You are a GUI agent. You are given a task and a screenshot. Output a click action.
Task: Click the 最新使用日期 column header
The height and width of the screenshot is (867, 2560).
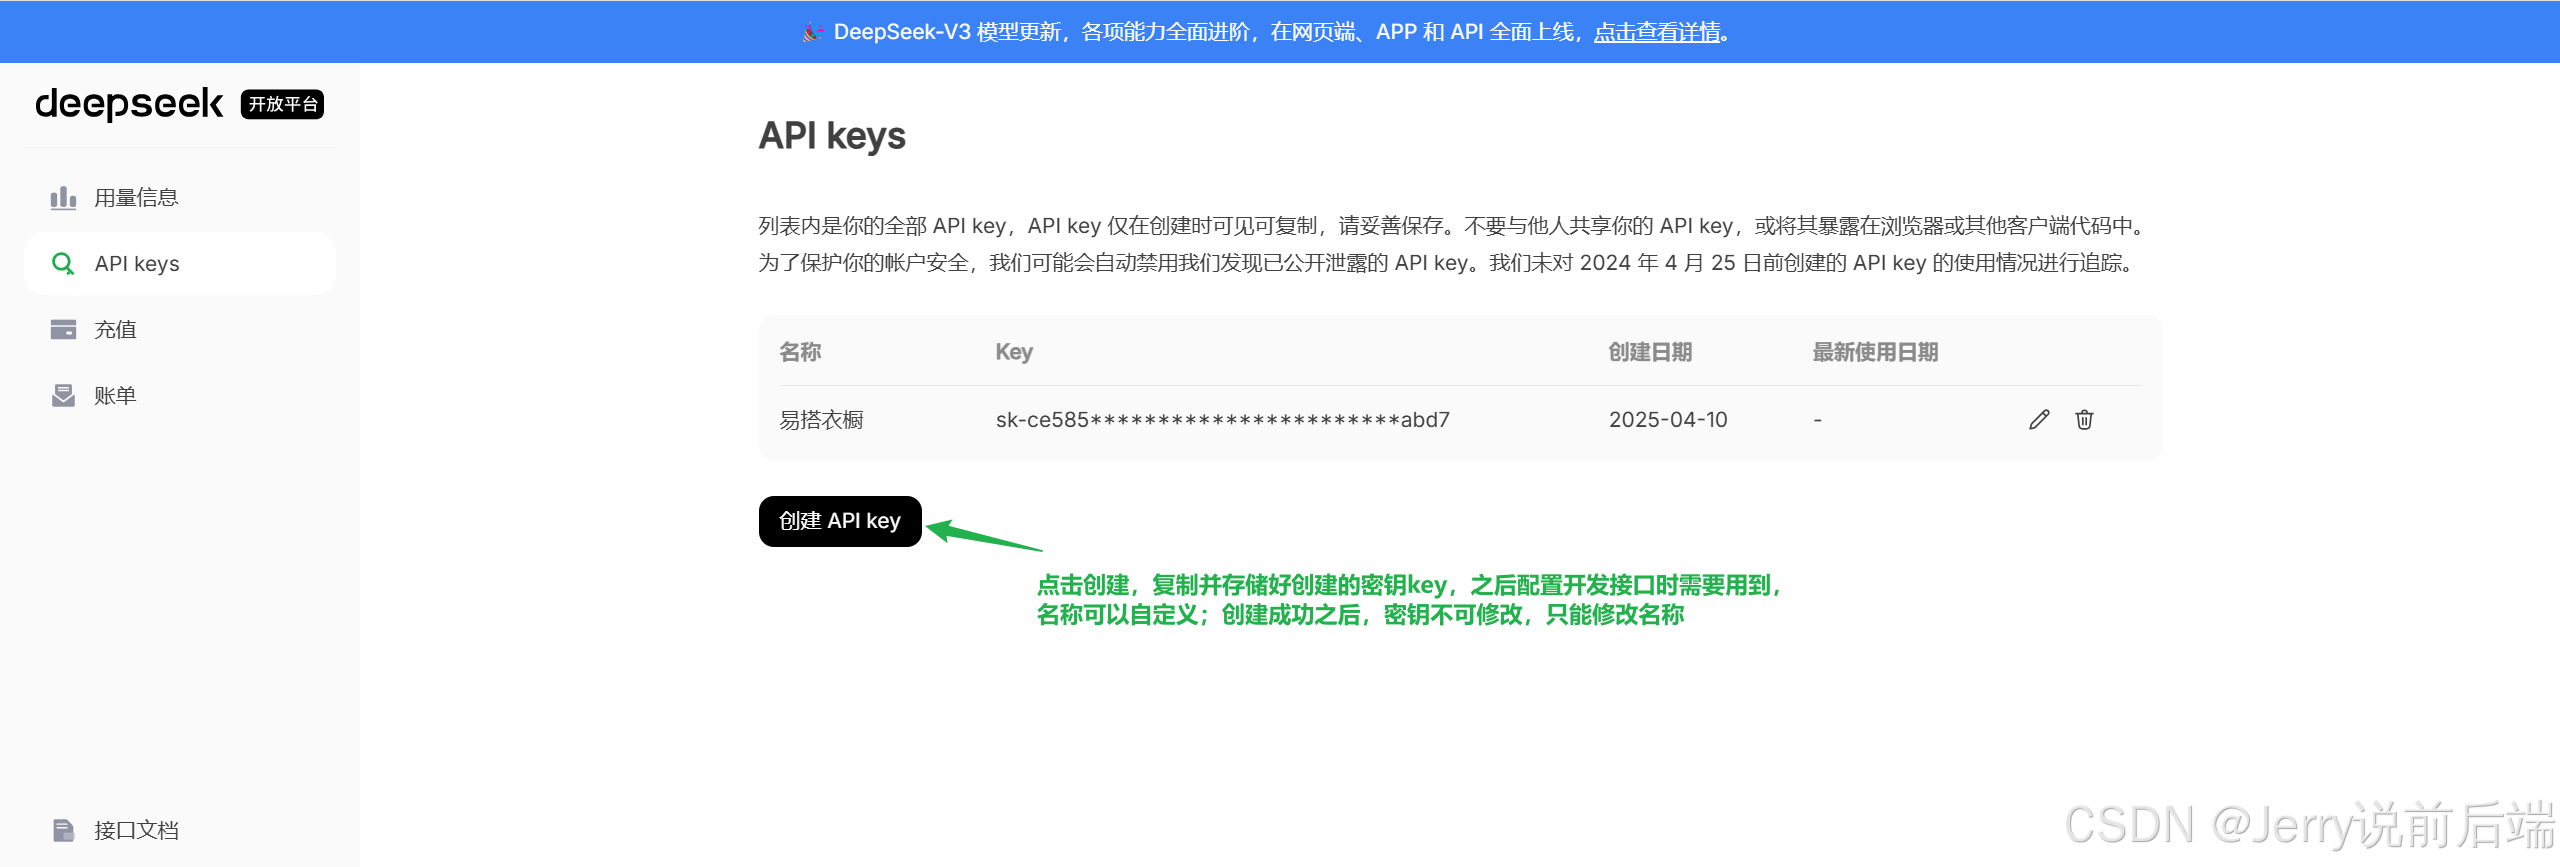point(1875,352)
